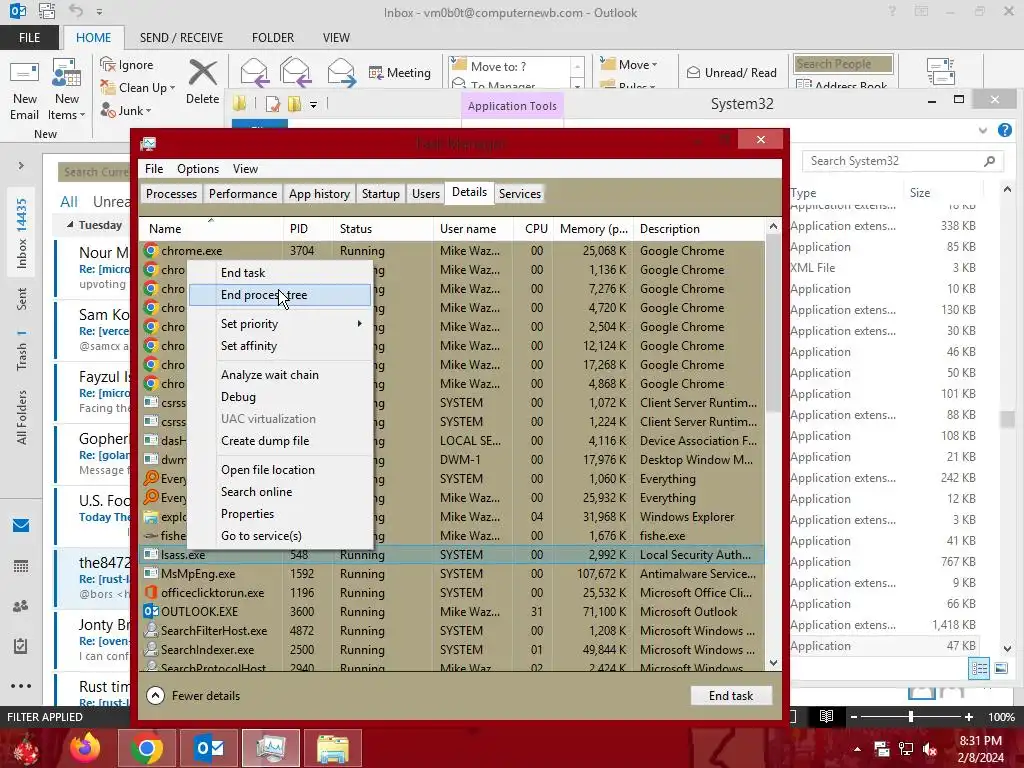
Task: Open People icon in Outlook sidebar
Action: [21, 606]
